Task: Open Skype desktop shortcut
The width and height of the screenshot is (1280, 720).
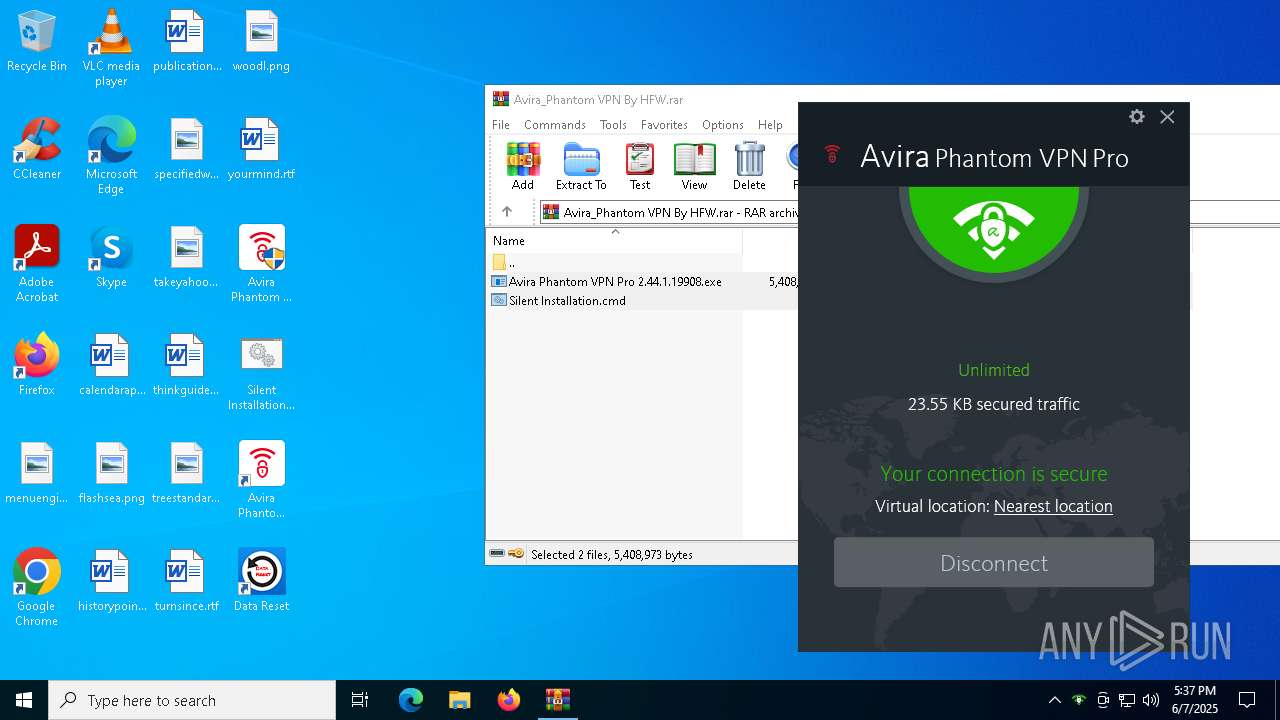Action: tap(111, 257)
